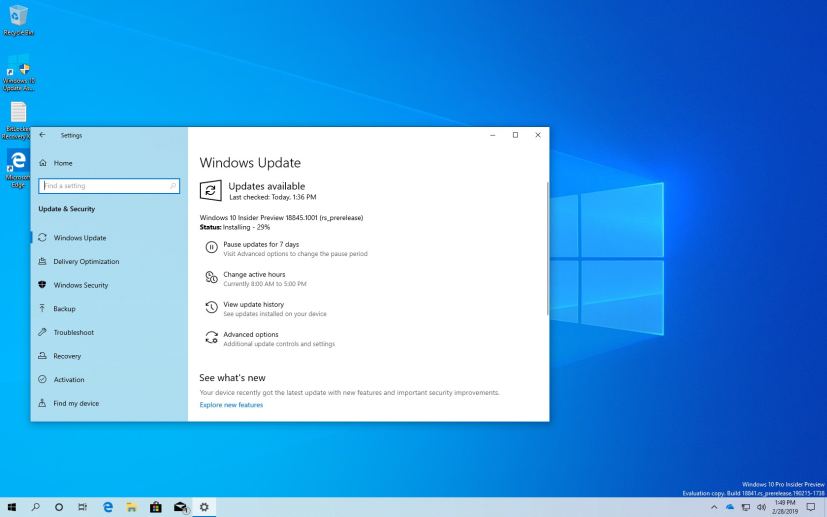
Task: Click the Home house icon
Action: (43, 163)
